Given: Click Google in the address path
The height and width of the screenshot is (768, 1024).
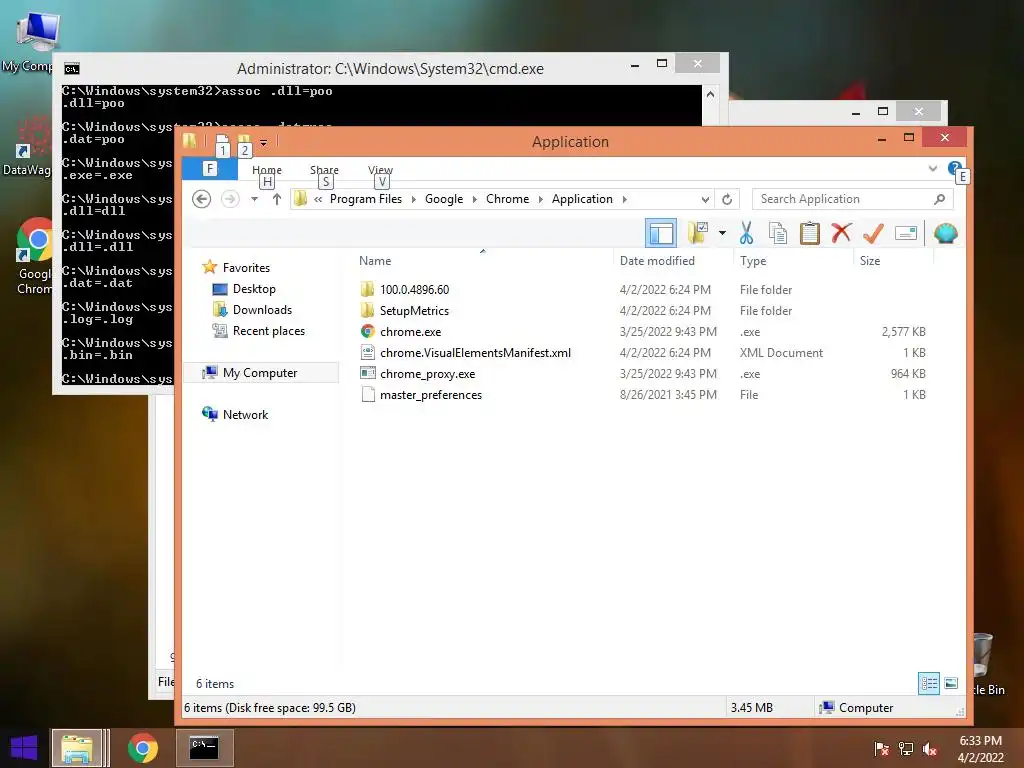Looking at the screenshot, I should coord(444,199).
